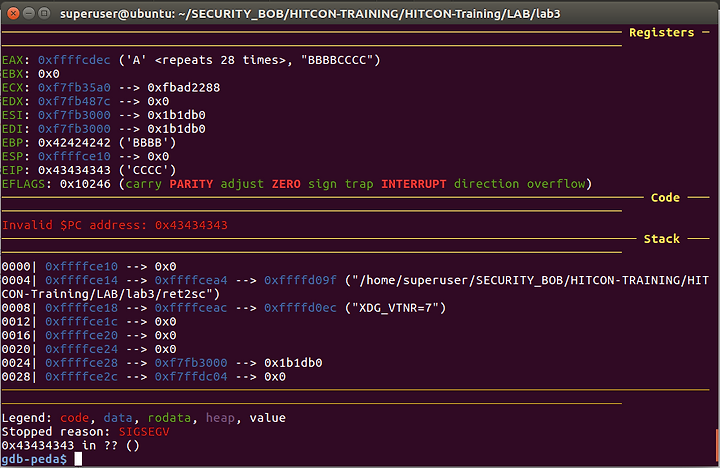Click EIP value 0x43434343
The height and width of the screenshot is (468, 720).
click(74, 170)
